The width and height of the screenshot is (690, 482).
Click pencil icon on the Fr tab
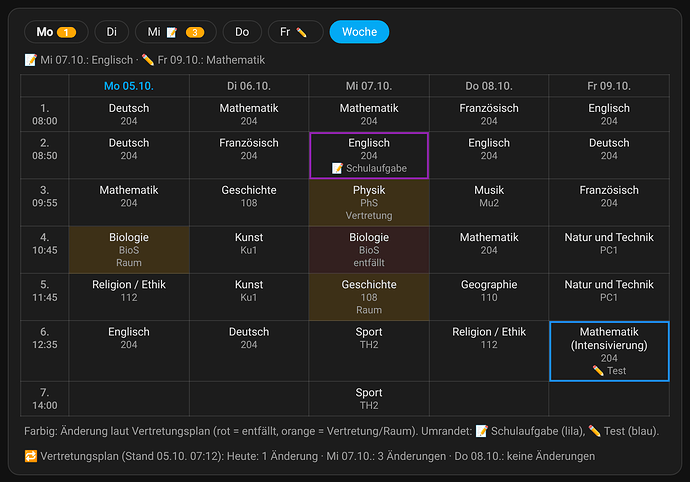[x=301, y=33]
